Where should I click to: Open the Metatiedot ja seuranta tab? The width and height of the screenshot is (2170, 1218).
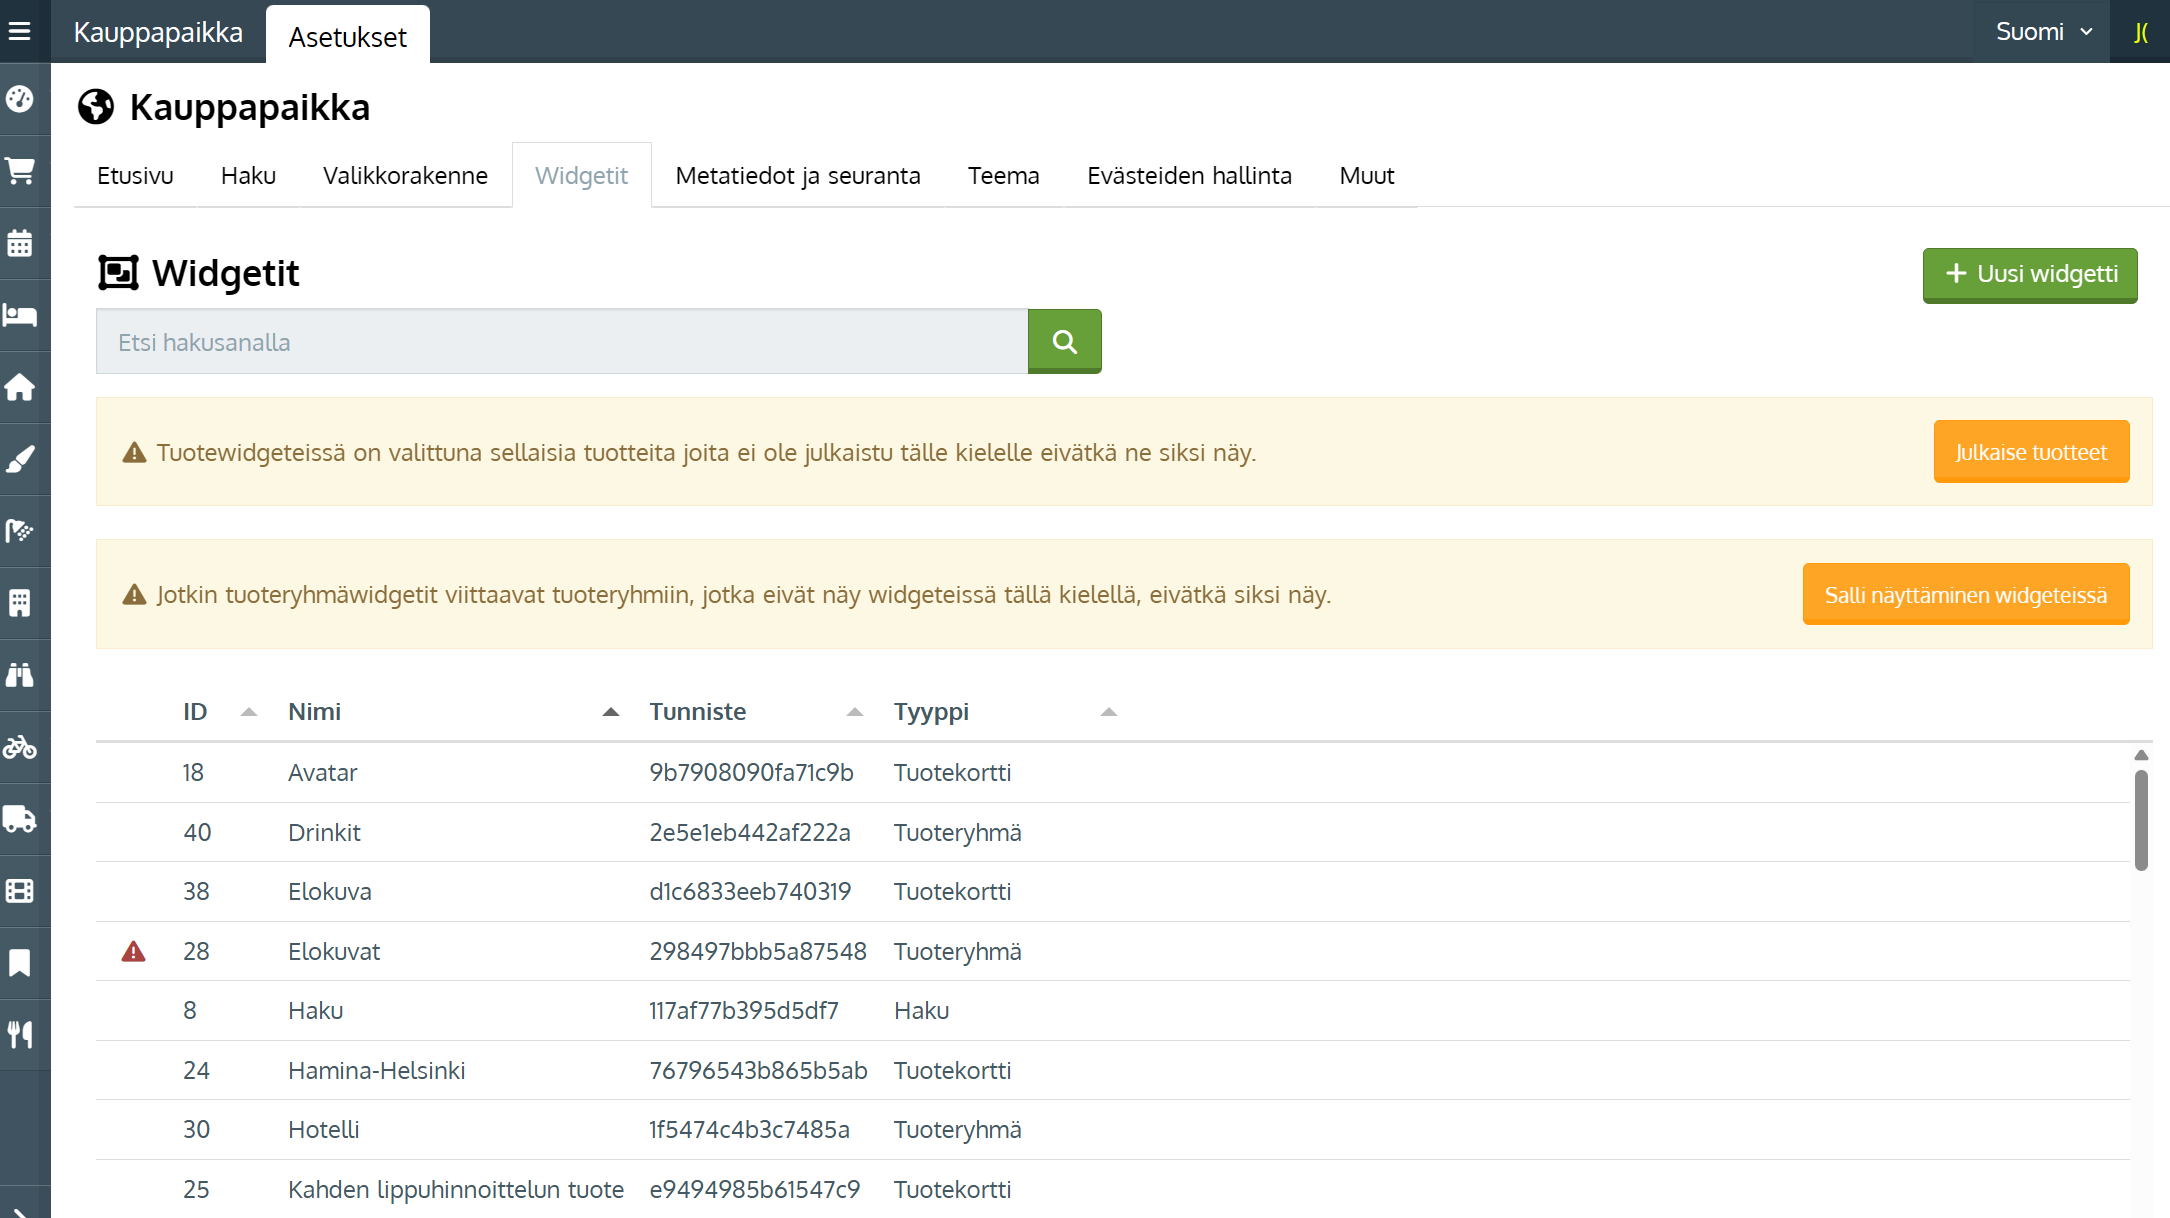pyautogui.click(x=798, y=175)
